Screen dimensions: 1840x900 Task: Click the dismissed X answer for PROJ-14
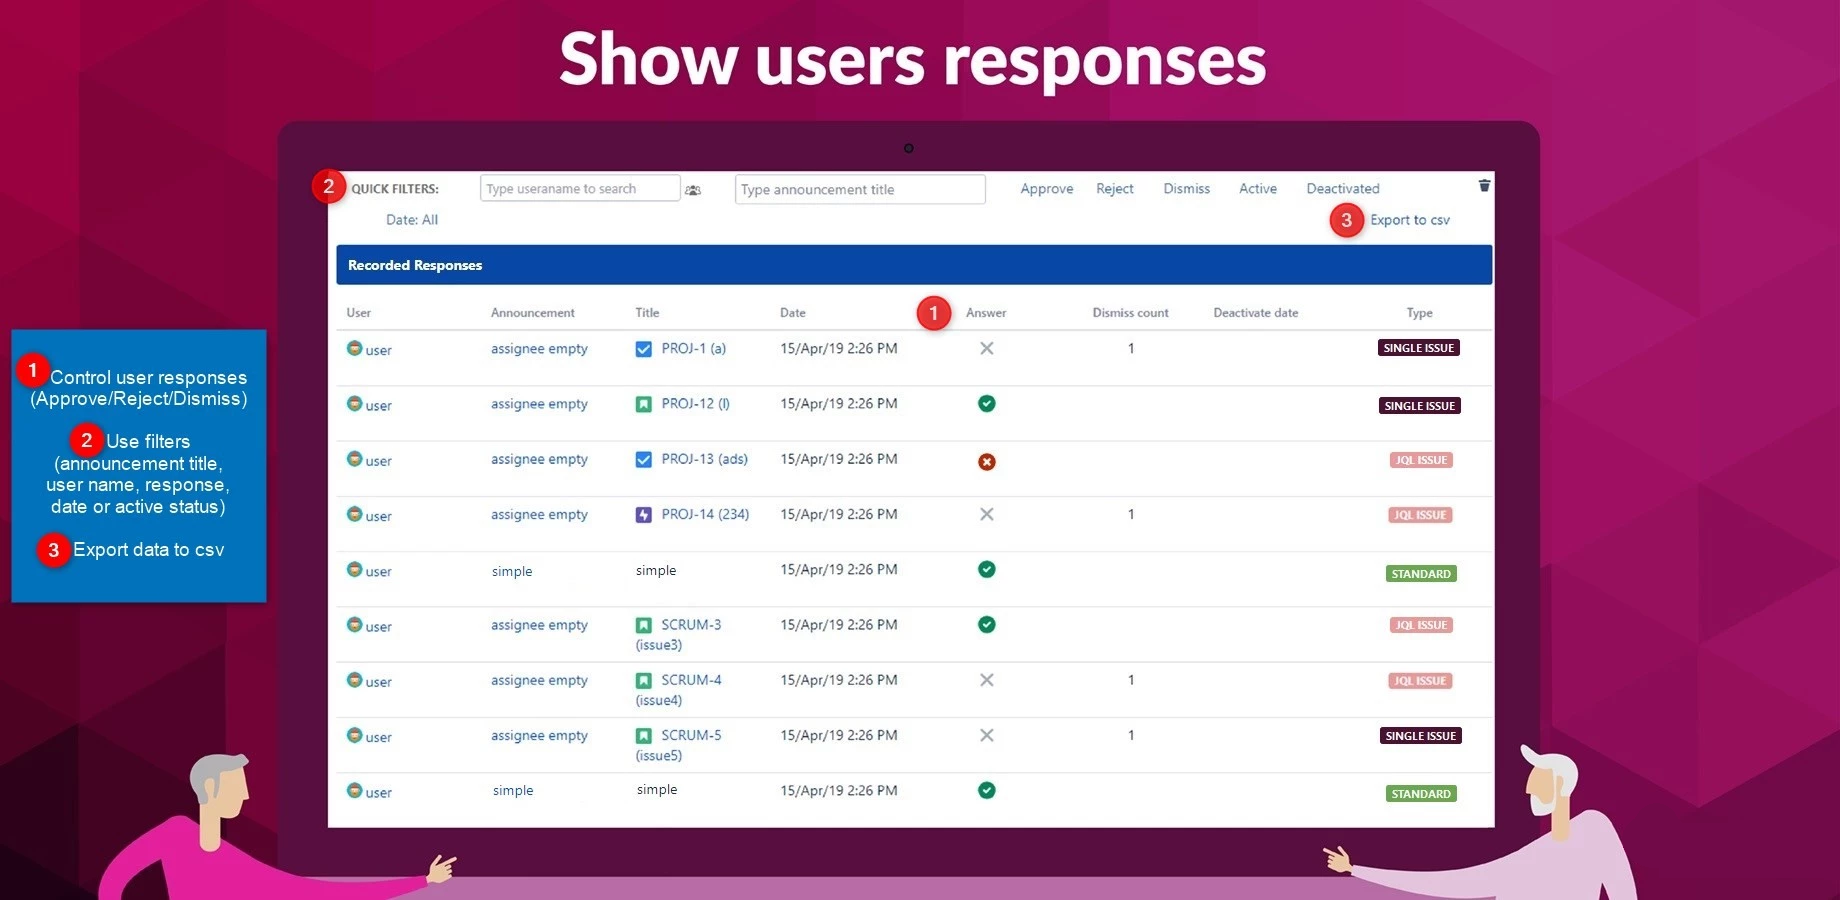(x=987, y=514)
